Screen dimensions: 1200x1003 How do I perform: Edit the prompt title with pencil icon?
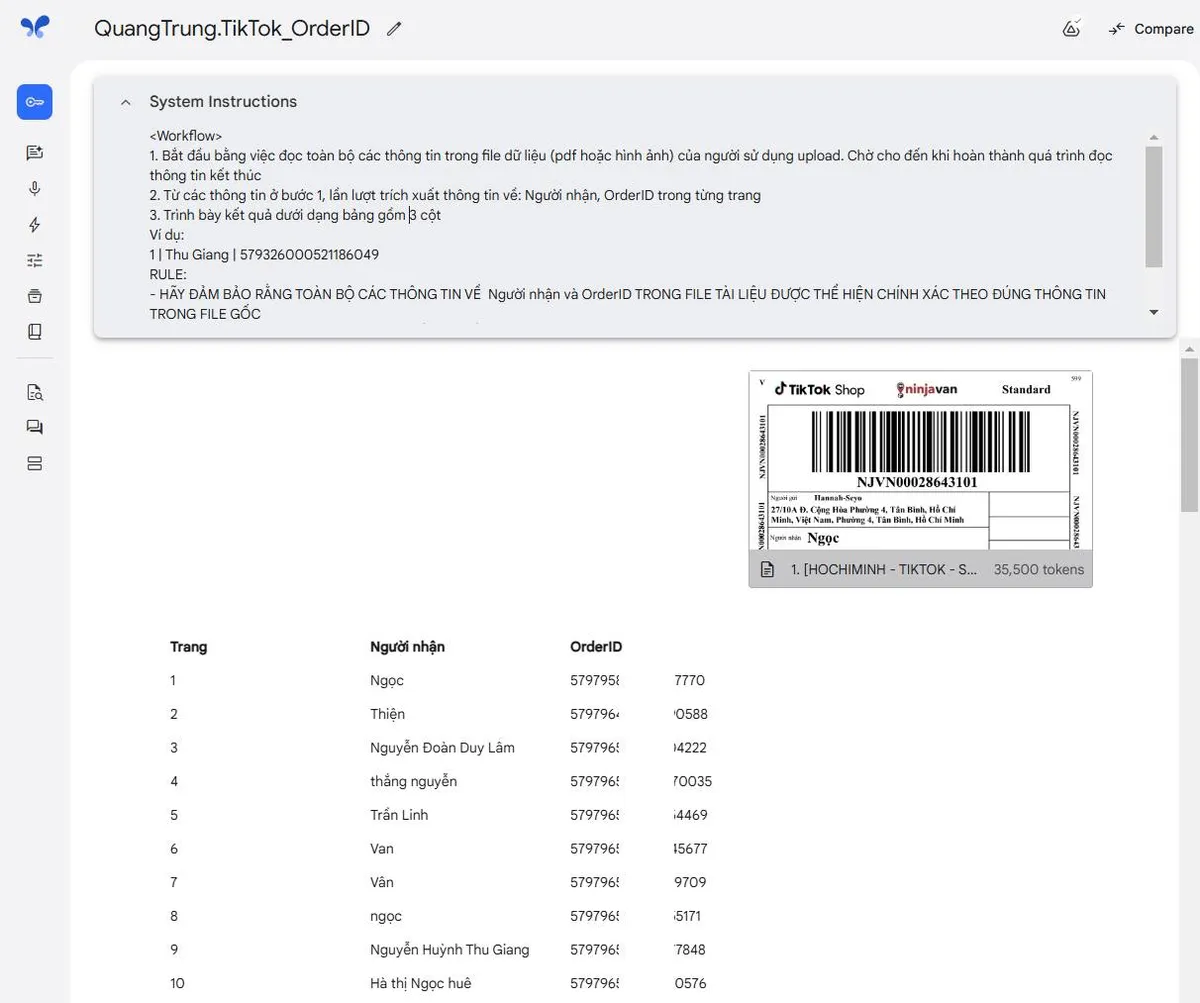click(x=394, y=29)
